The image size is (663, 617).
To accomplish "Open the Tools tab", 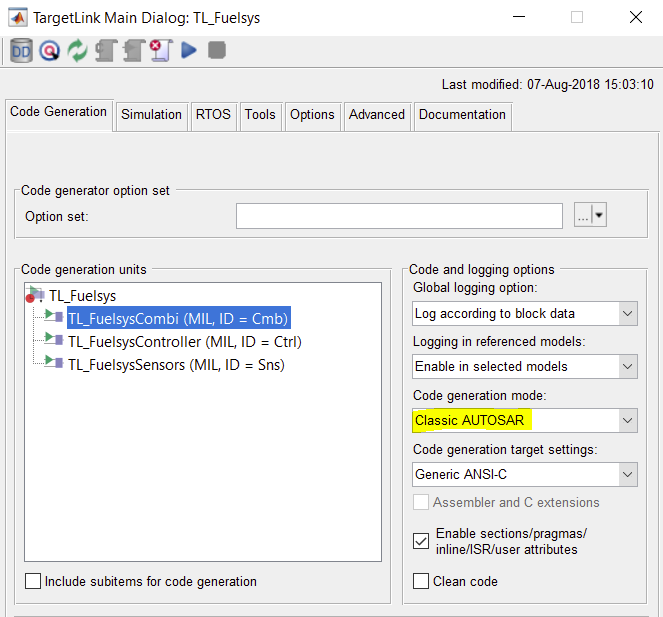I will [x=260, y=115].
